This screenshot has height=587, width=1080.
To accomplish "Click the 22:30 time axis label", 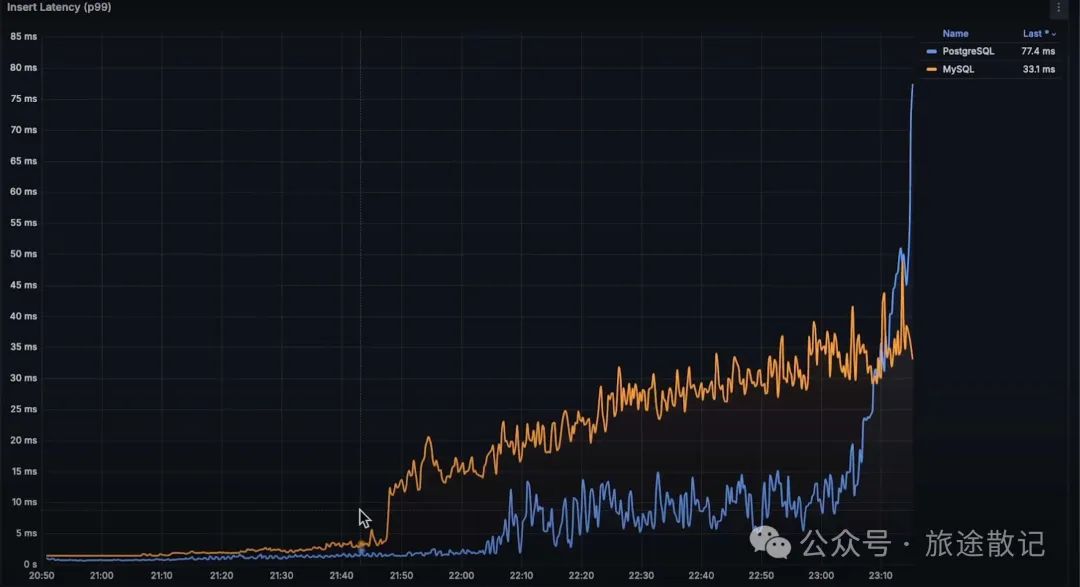I will point(641,575).
